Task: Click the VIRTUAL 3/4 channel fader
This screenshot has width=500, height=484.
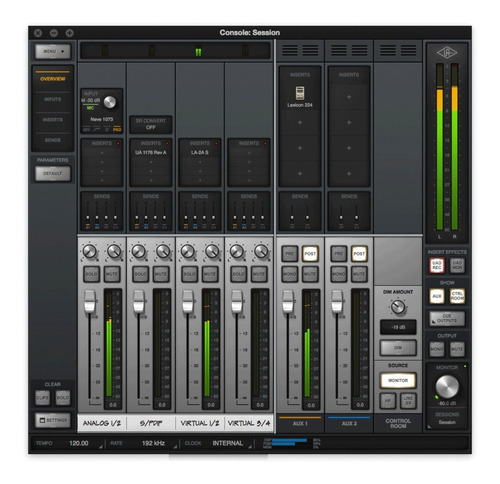Action: point(237,301)
